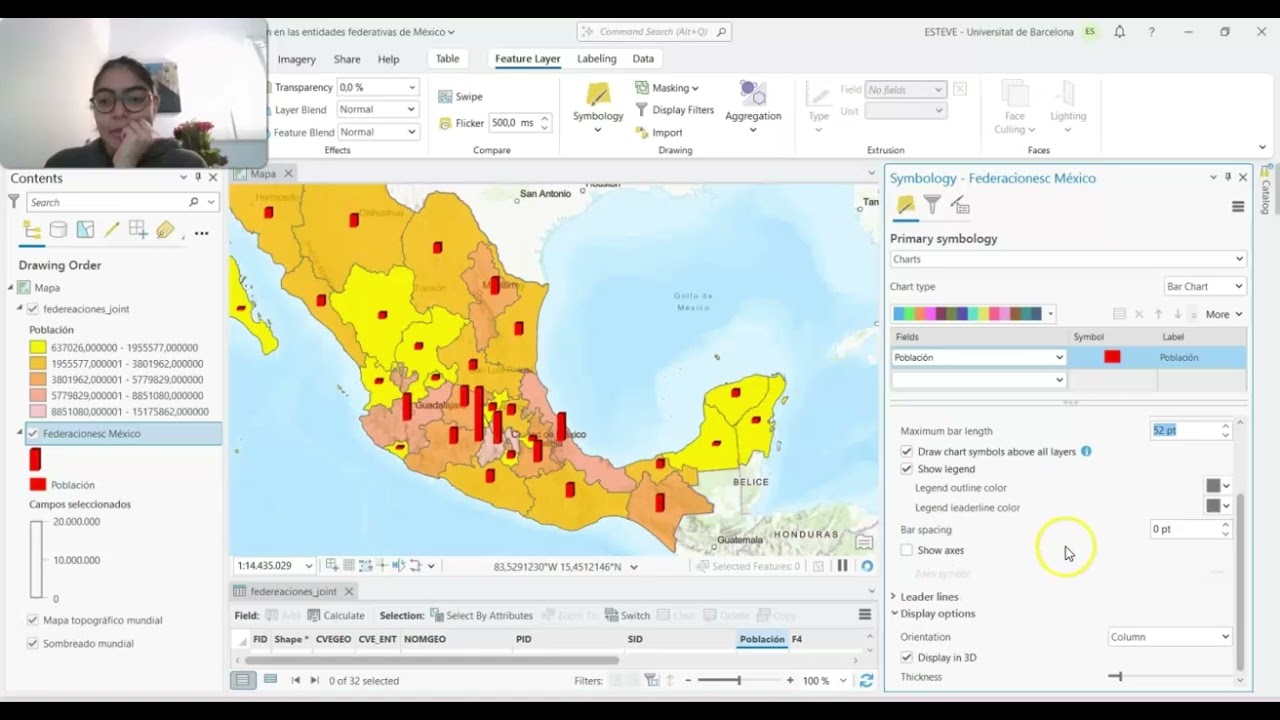
Task: Open the map scale dropdown
Action: pyautogui.click(x=309, y=566)
